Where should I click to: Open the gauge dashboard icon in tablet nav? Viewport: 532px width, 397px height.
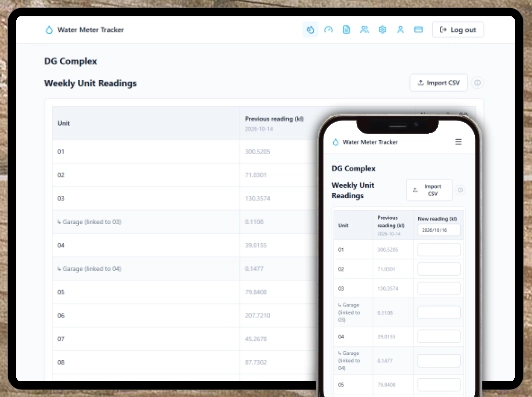click(328, 30)
